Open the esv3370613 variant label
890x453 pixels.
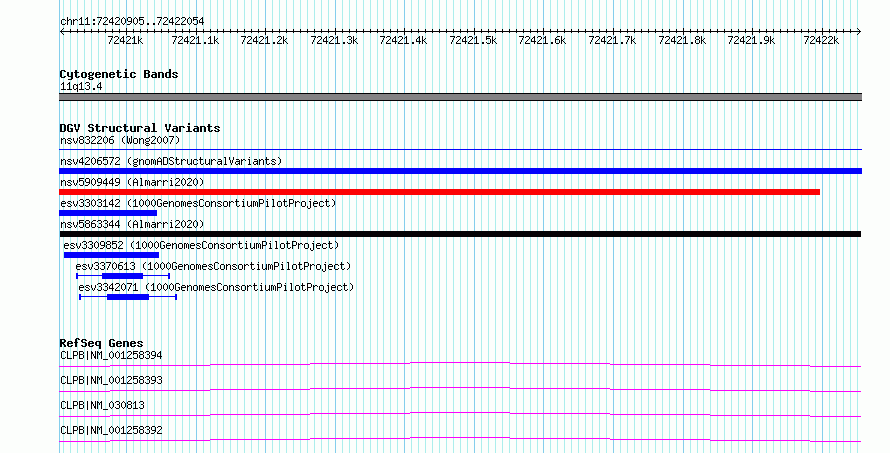tap(213, 266)
